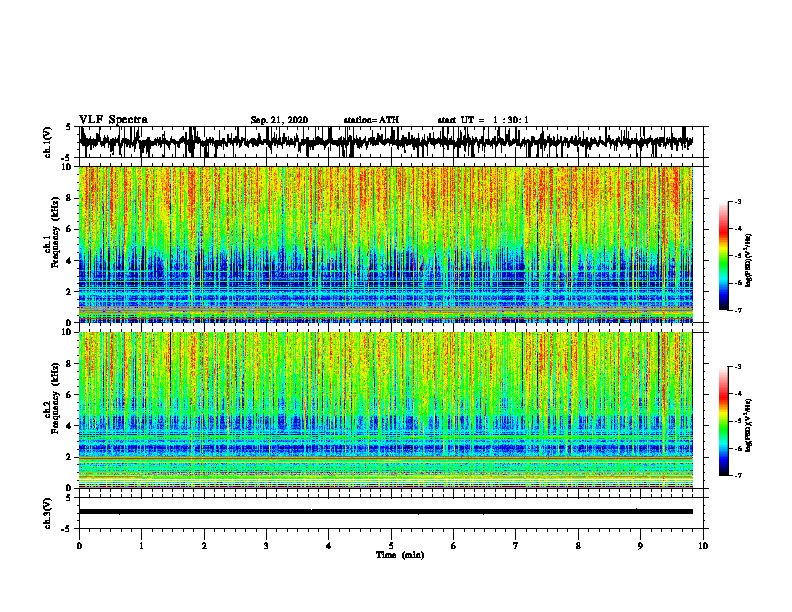Click the "1" tick on the time axis
Image resolution: width=792 pixels, height=612 pixels.
coord(141,546)
